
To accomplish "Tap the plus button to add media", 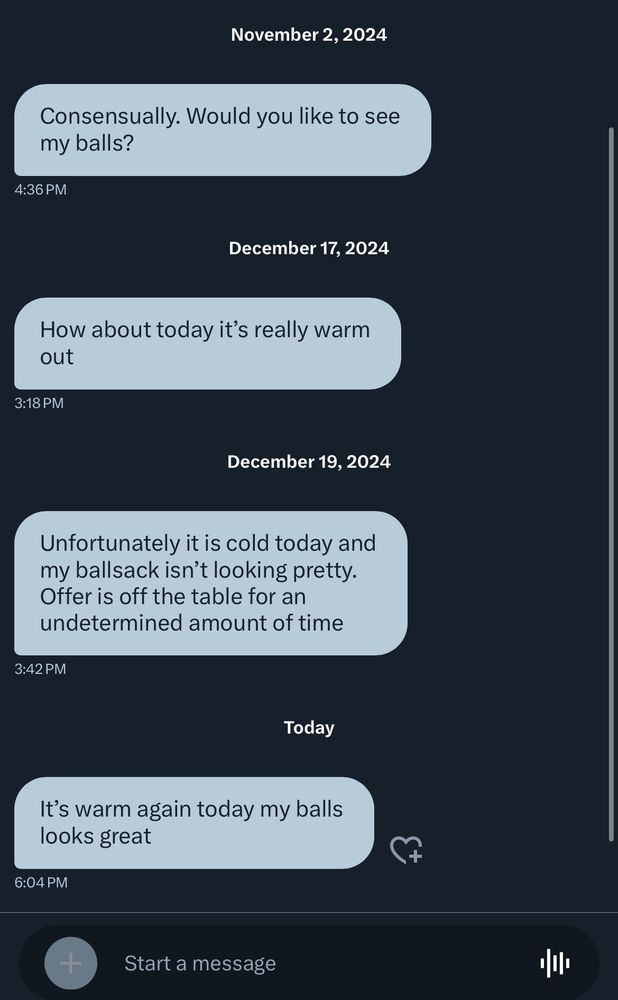I will [x=71, y=963].
